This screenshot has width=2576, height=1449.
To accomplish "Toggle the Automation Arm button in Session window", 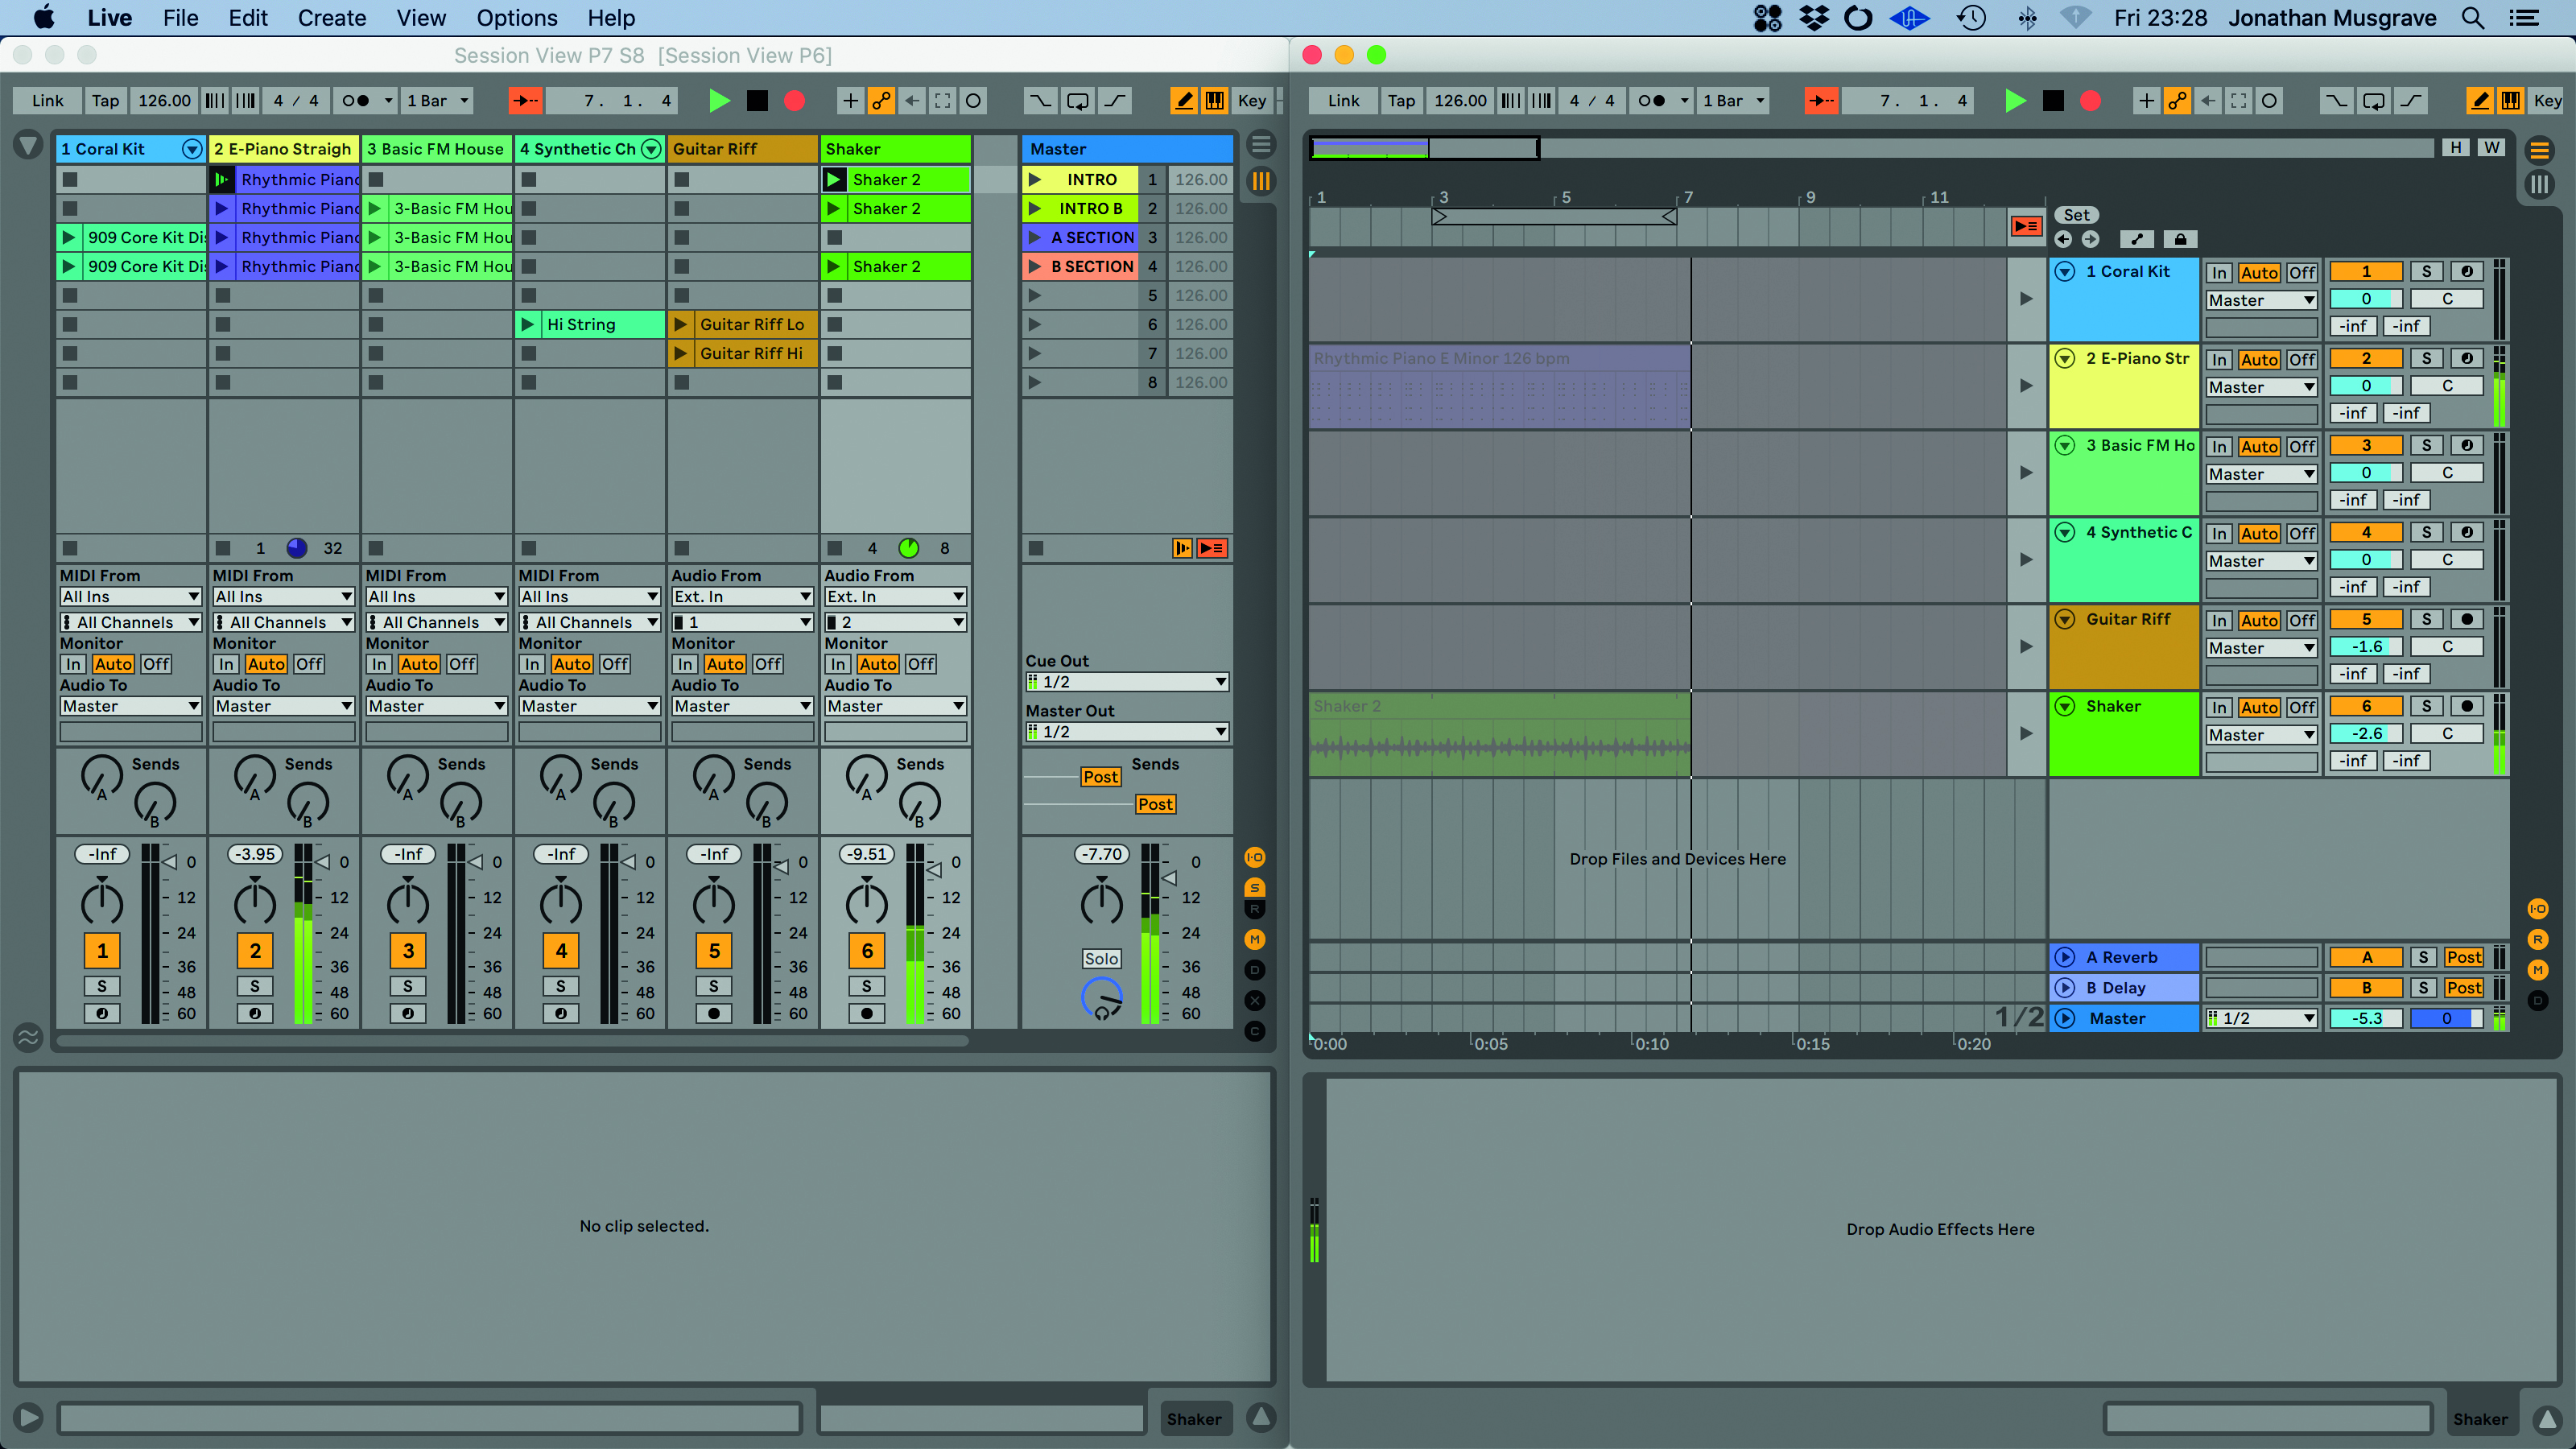I will [881, 100].
